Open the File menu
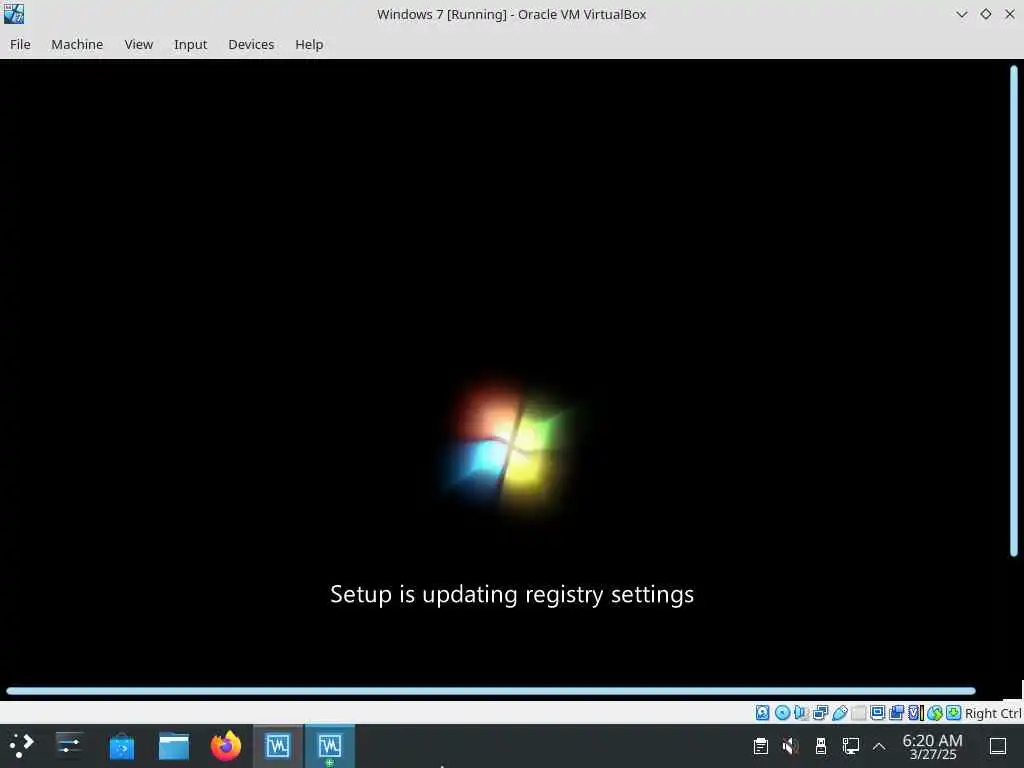Image resolution: width=1024 pixels, height=768 pixels. pos(20,44)
